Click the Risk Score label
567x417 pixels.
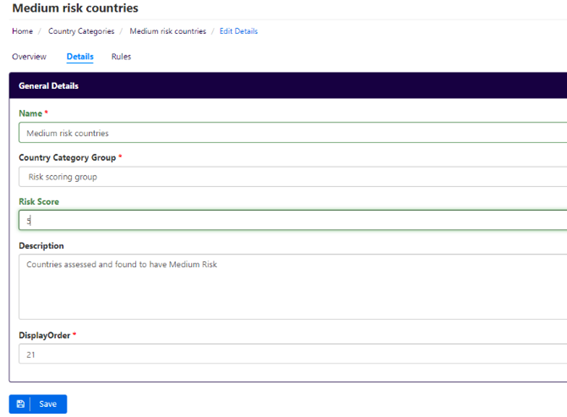coord(39,201)
